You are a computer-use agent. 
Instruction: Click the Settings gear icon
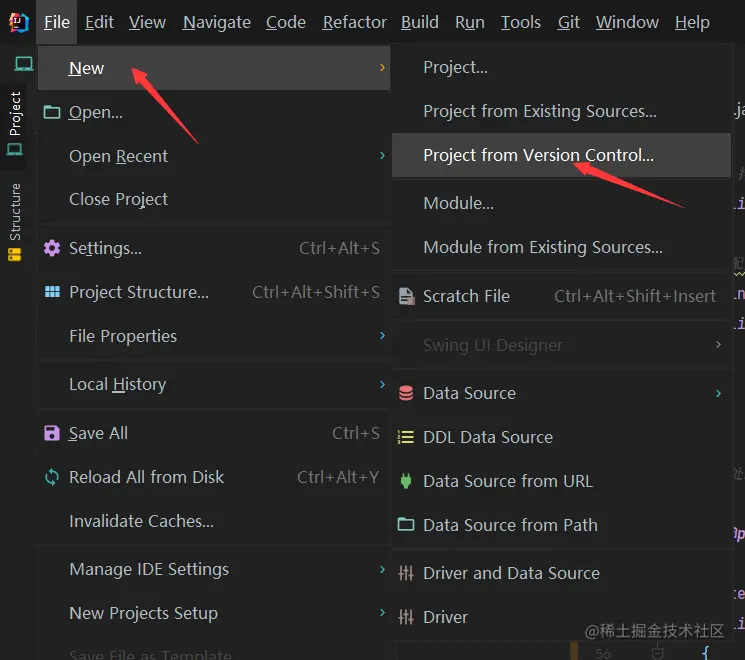[52, 248]
